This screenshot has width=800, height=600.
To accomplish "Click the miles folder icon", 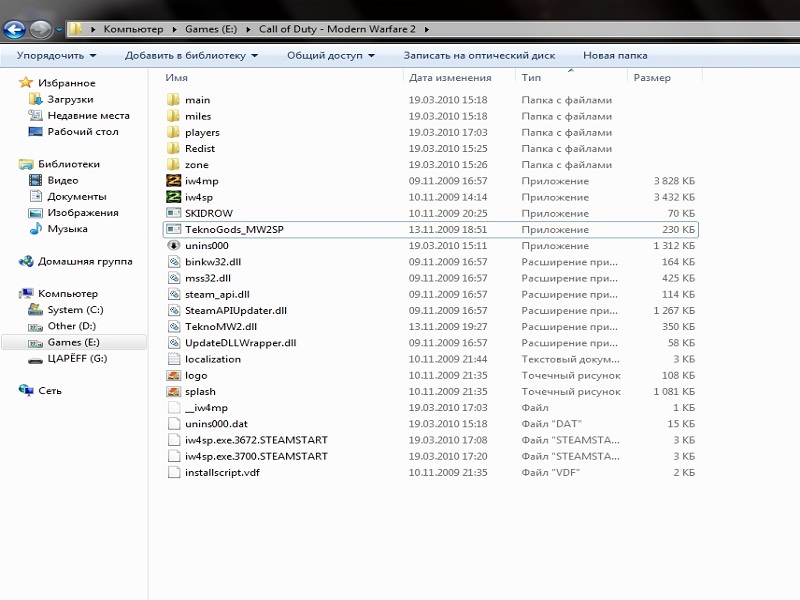I will pos(173,116).
